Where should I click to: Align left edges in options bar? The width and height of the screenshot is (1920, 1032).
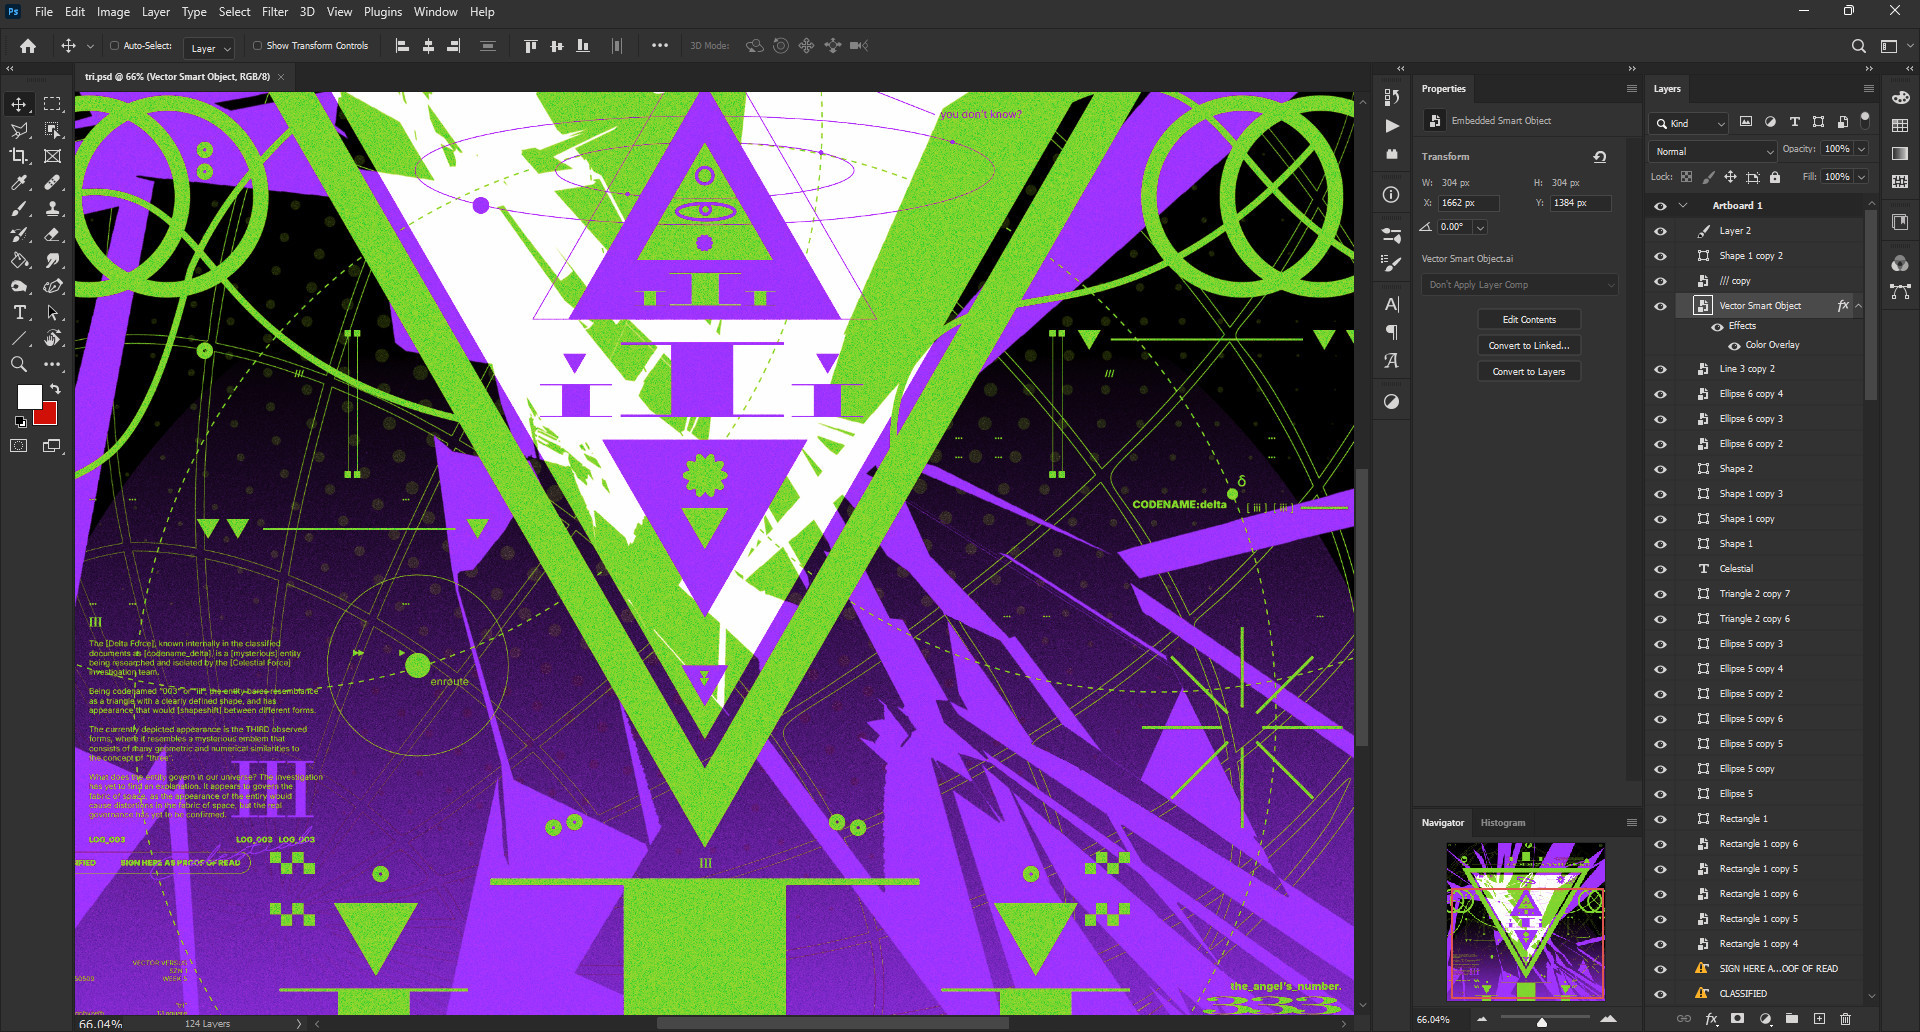click(x=402, y=46)
